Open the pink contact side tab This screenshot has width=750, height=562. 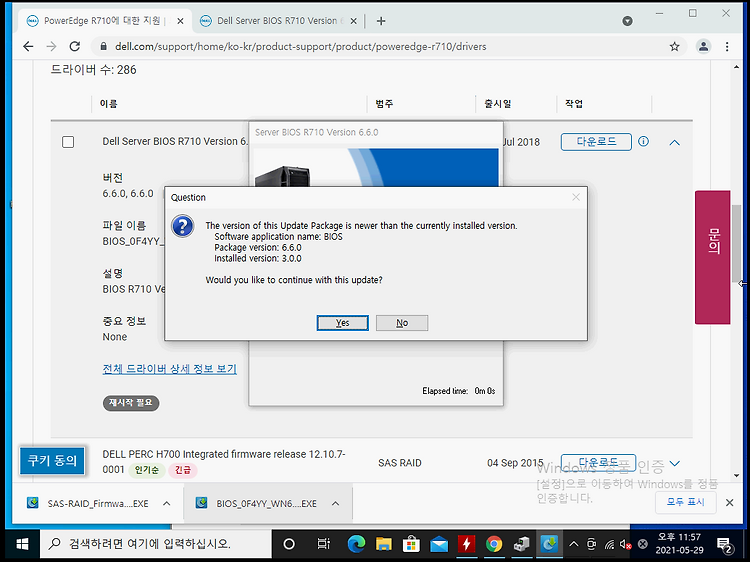pos(713,257)
